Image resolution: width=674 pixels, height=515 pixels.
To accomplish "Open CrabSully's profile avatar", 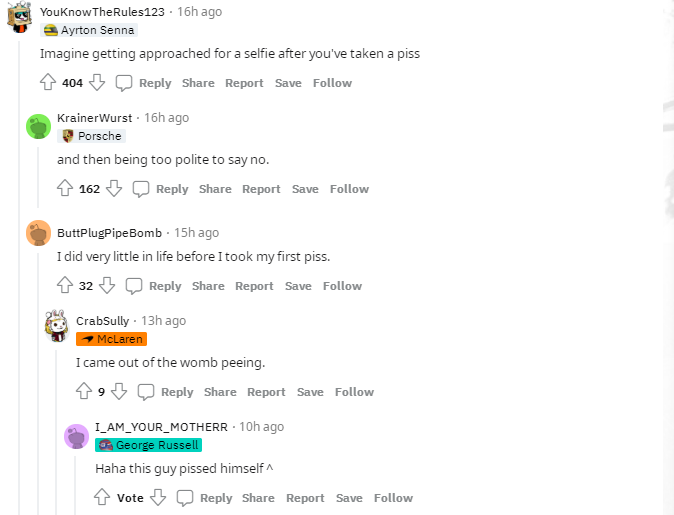I will [x=57, y=326].
